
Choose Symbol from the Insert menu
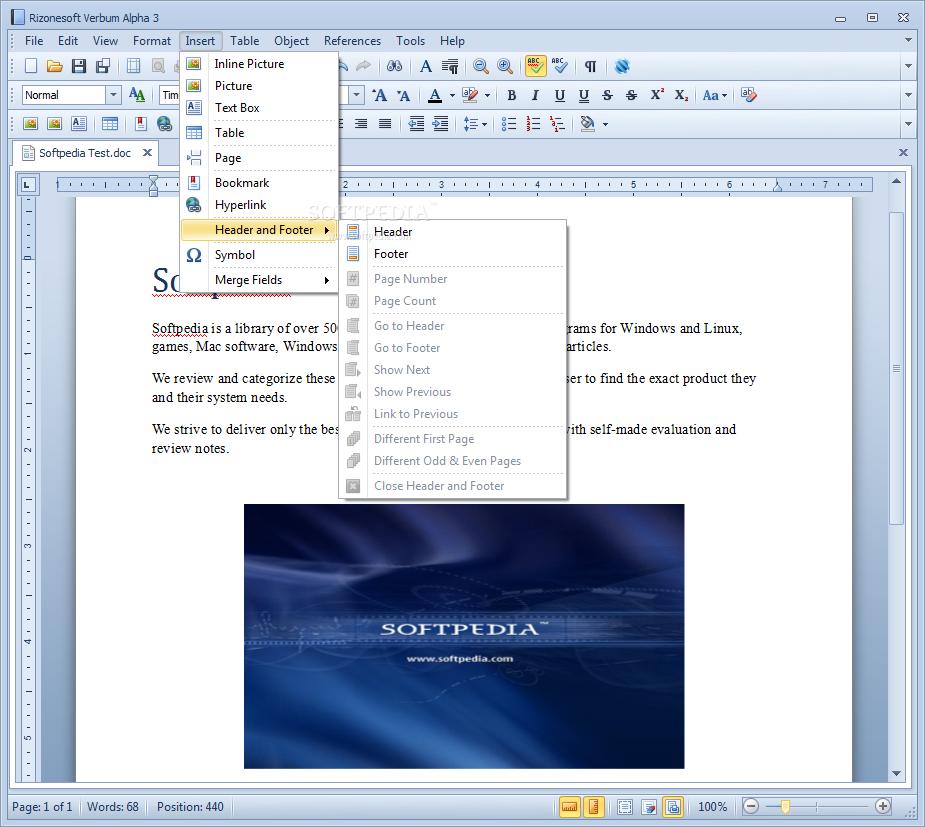tap(260, 255)
